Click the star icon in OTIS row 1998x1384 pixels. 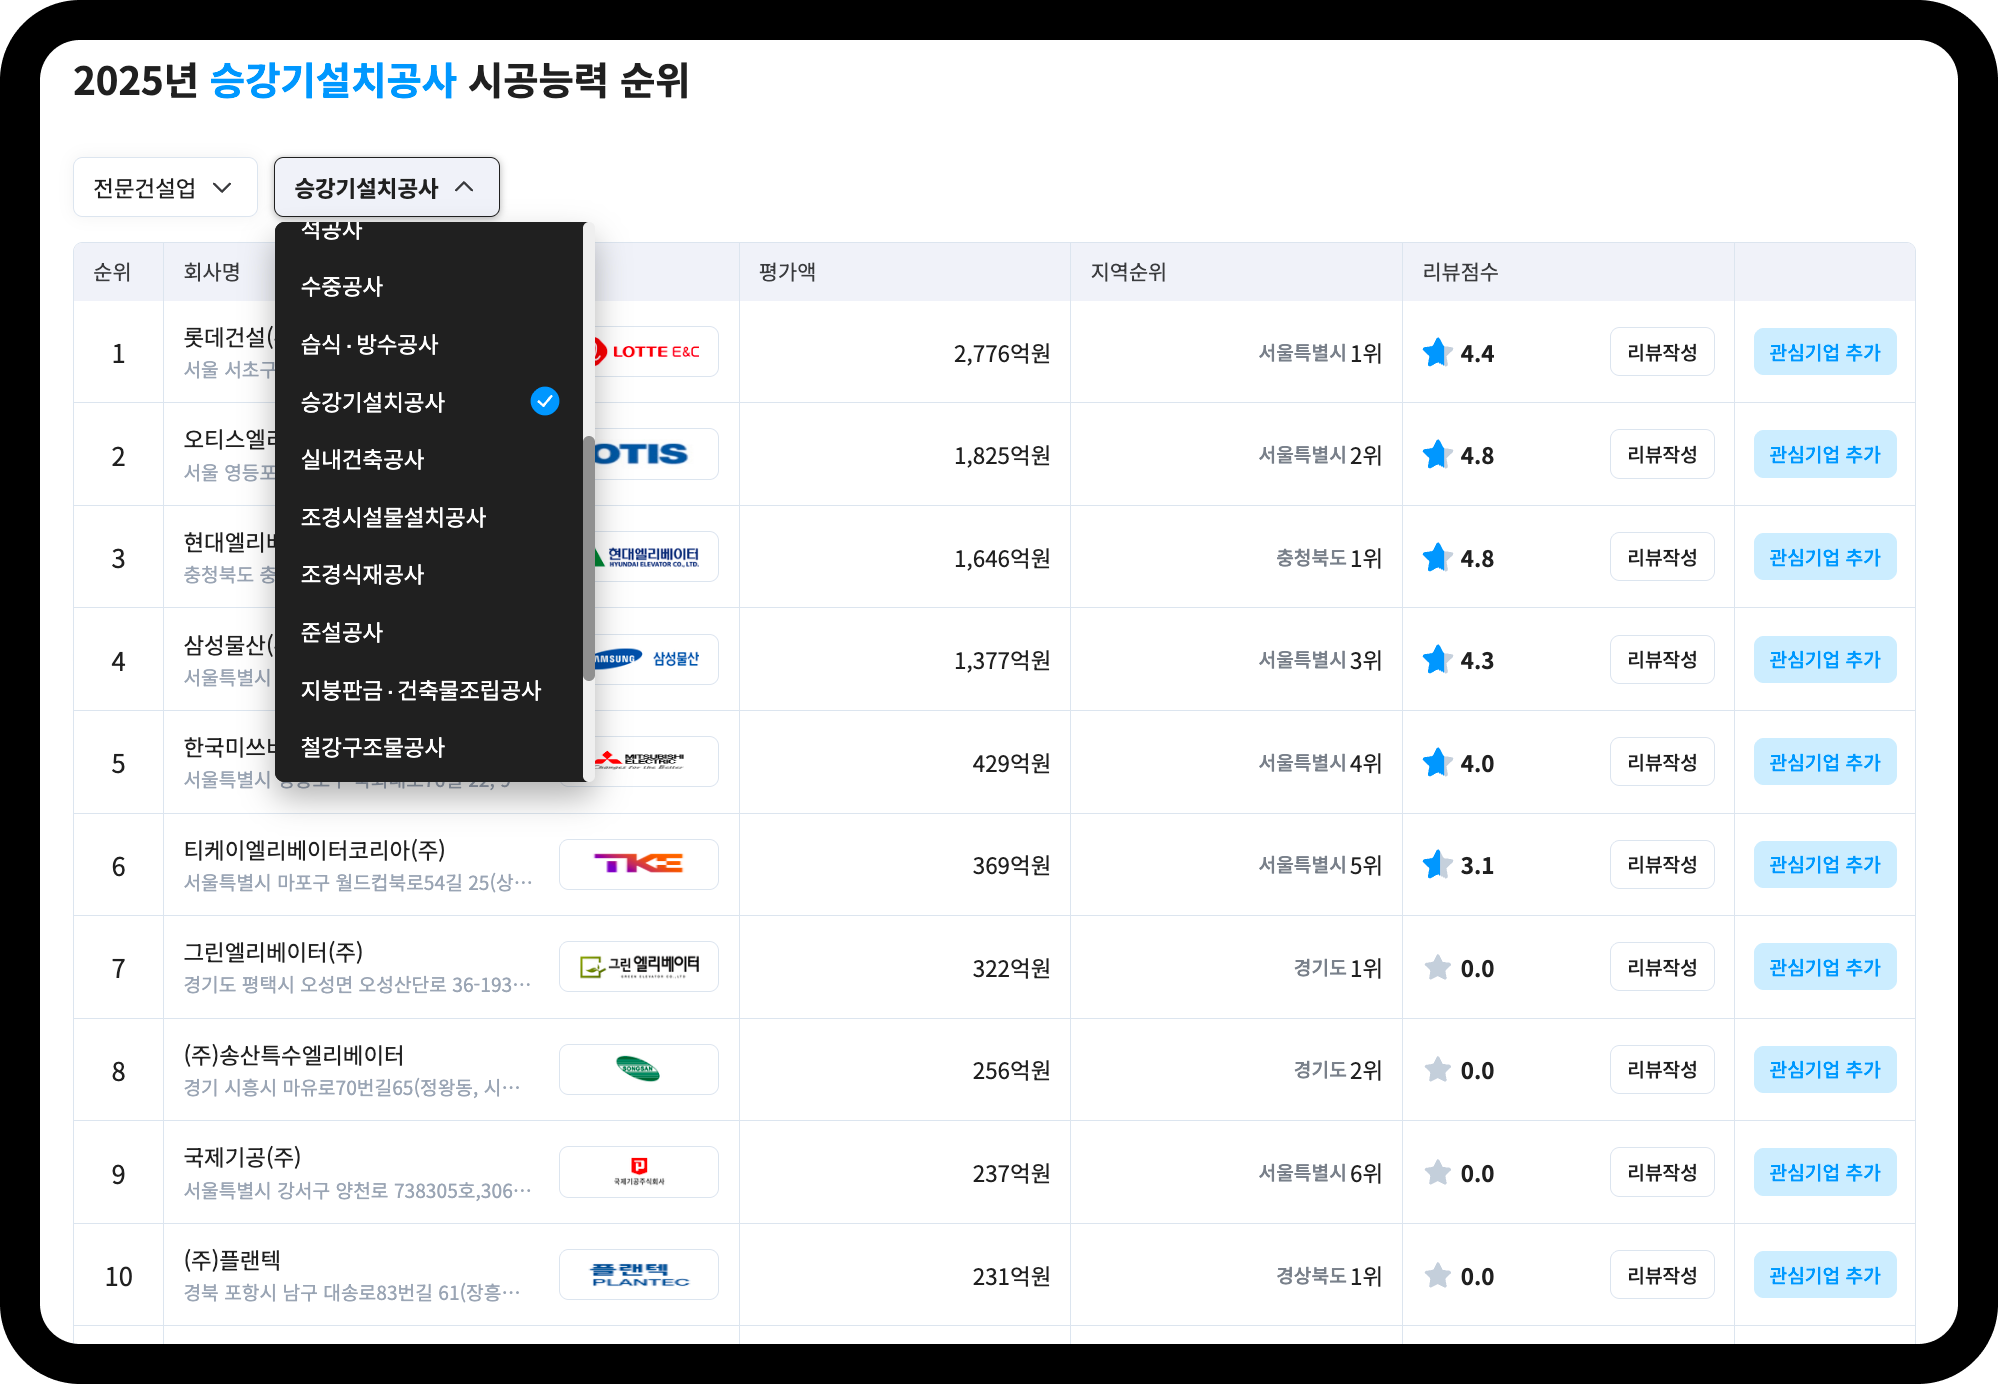coord(1437,454)
